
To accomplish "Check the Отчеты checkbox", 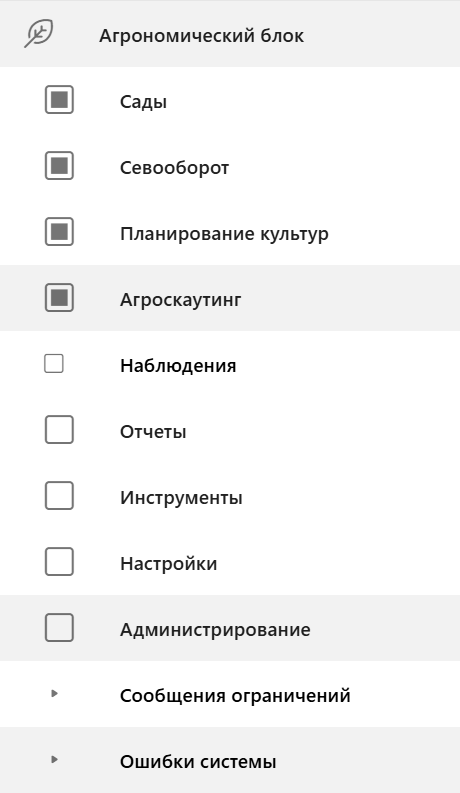I will pos(59,430).
